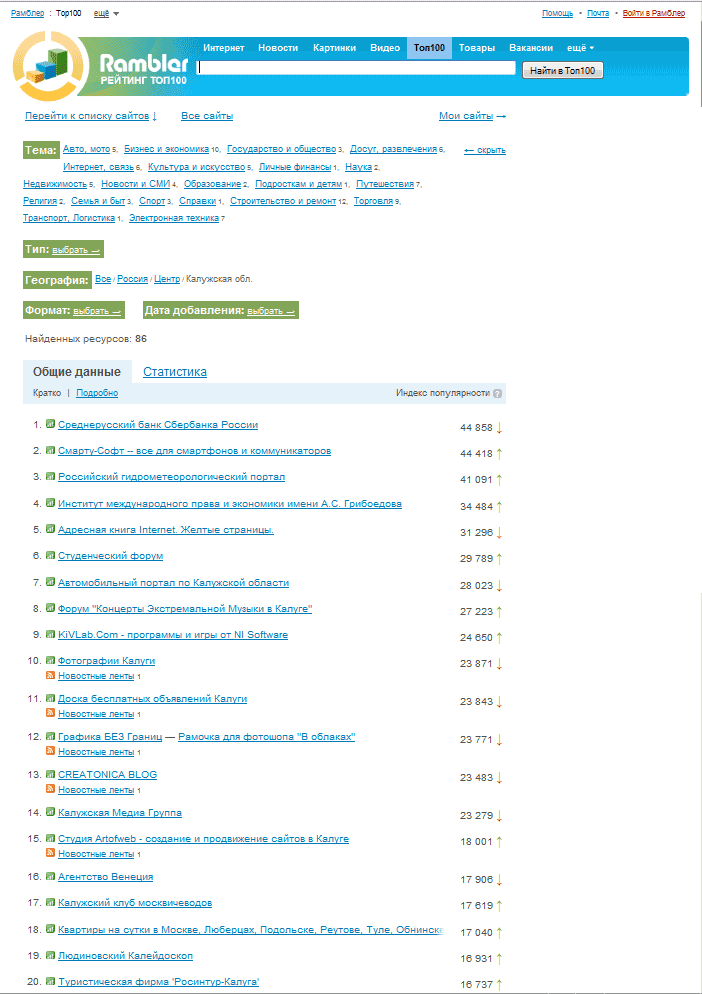
Task: Click stats icon next to Российский гидрометеорологический портал
Action: (51, 476)
